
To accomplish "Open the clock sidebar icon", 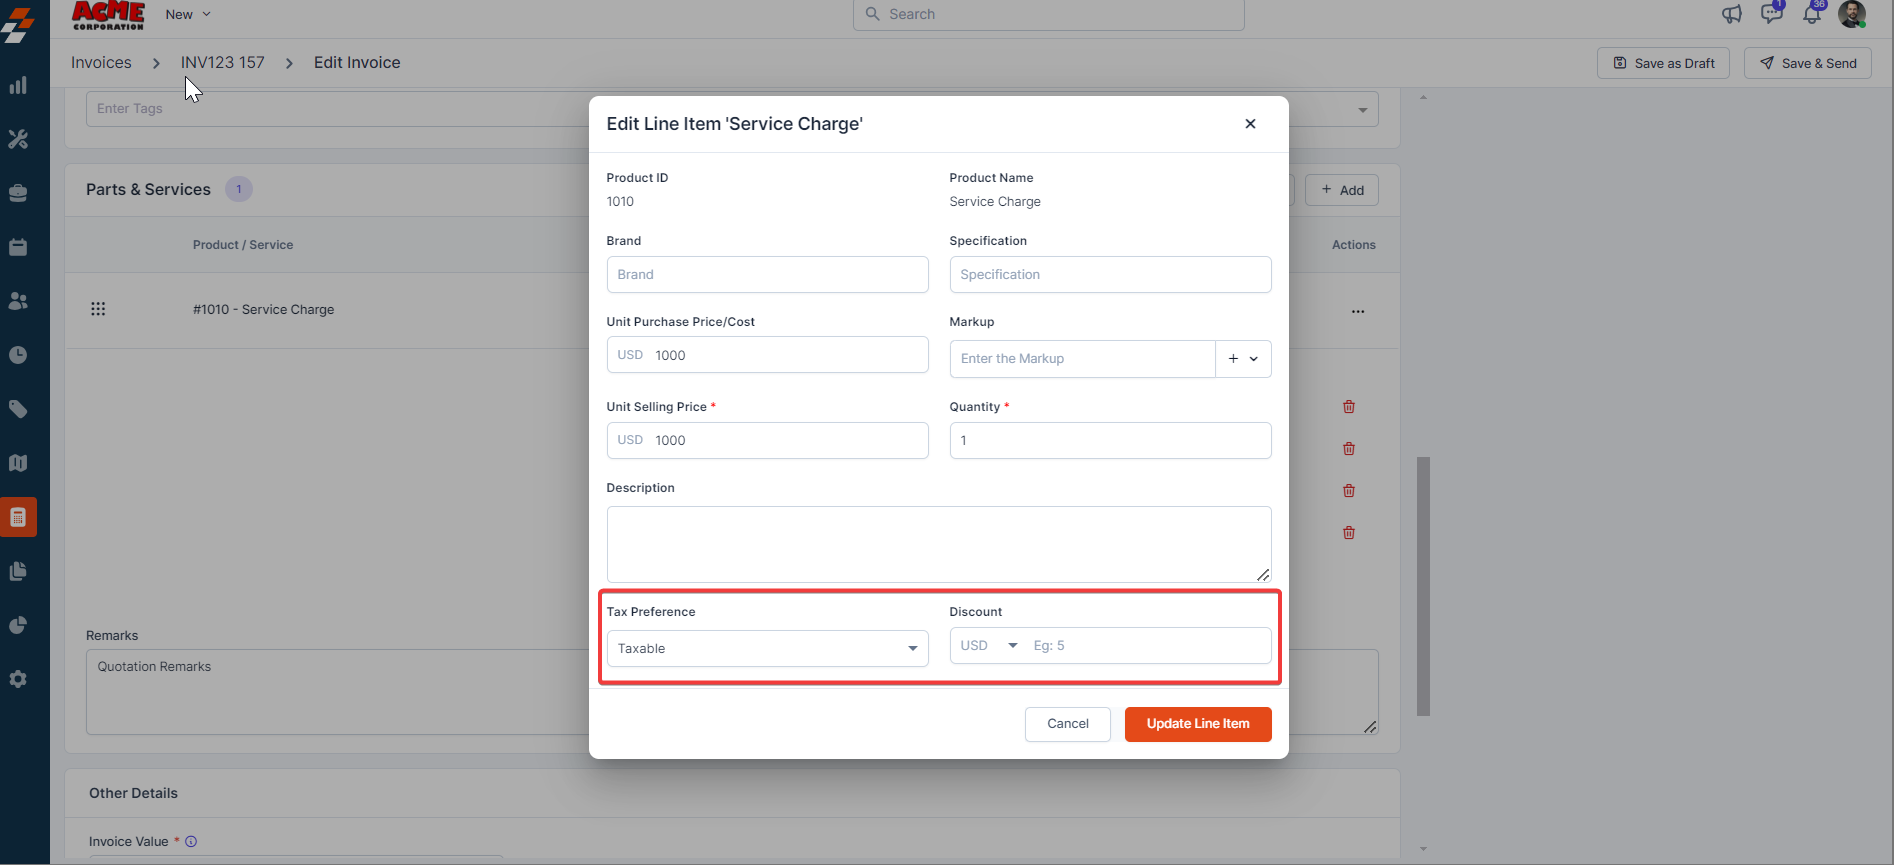I will [x=18, y=355].
